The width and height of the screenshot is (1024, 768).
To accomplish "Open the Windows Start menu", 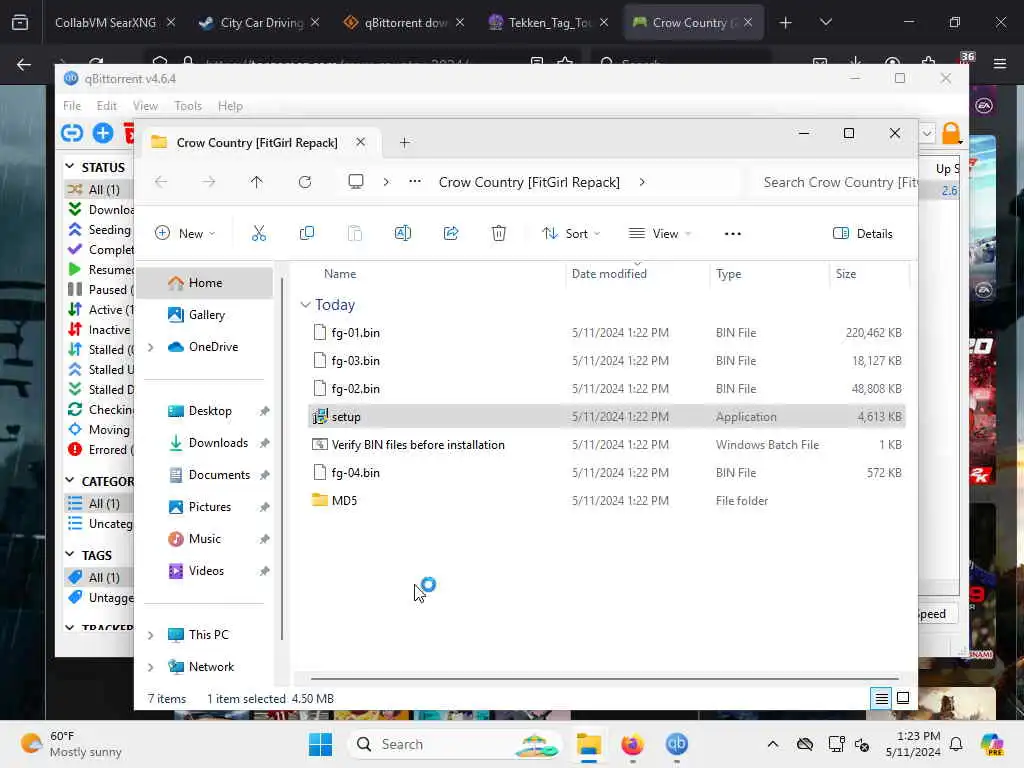I will pos(320,744).
